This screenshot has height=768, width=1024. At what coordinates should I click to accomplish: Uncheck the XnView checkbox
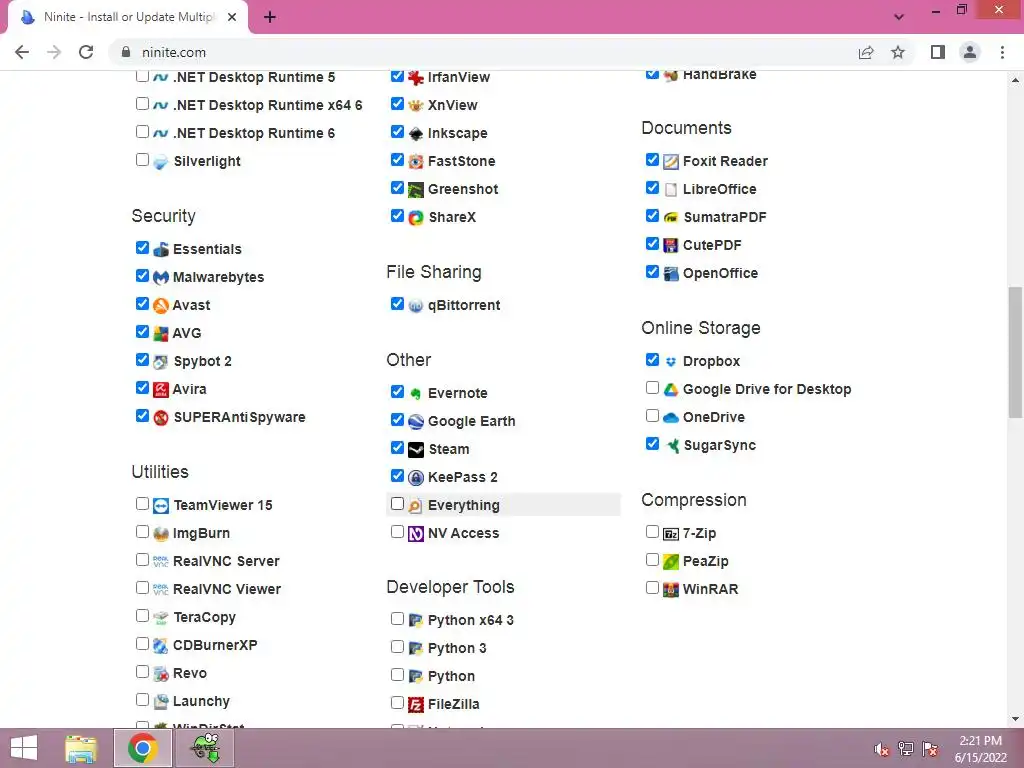pos(397,104)
